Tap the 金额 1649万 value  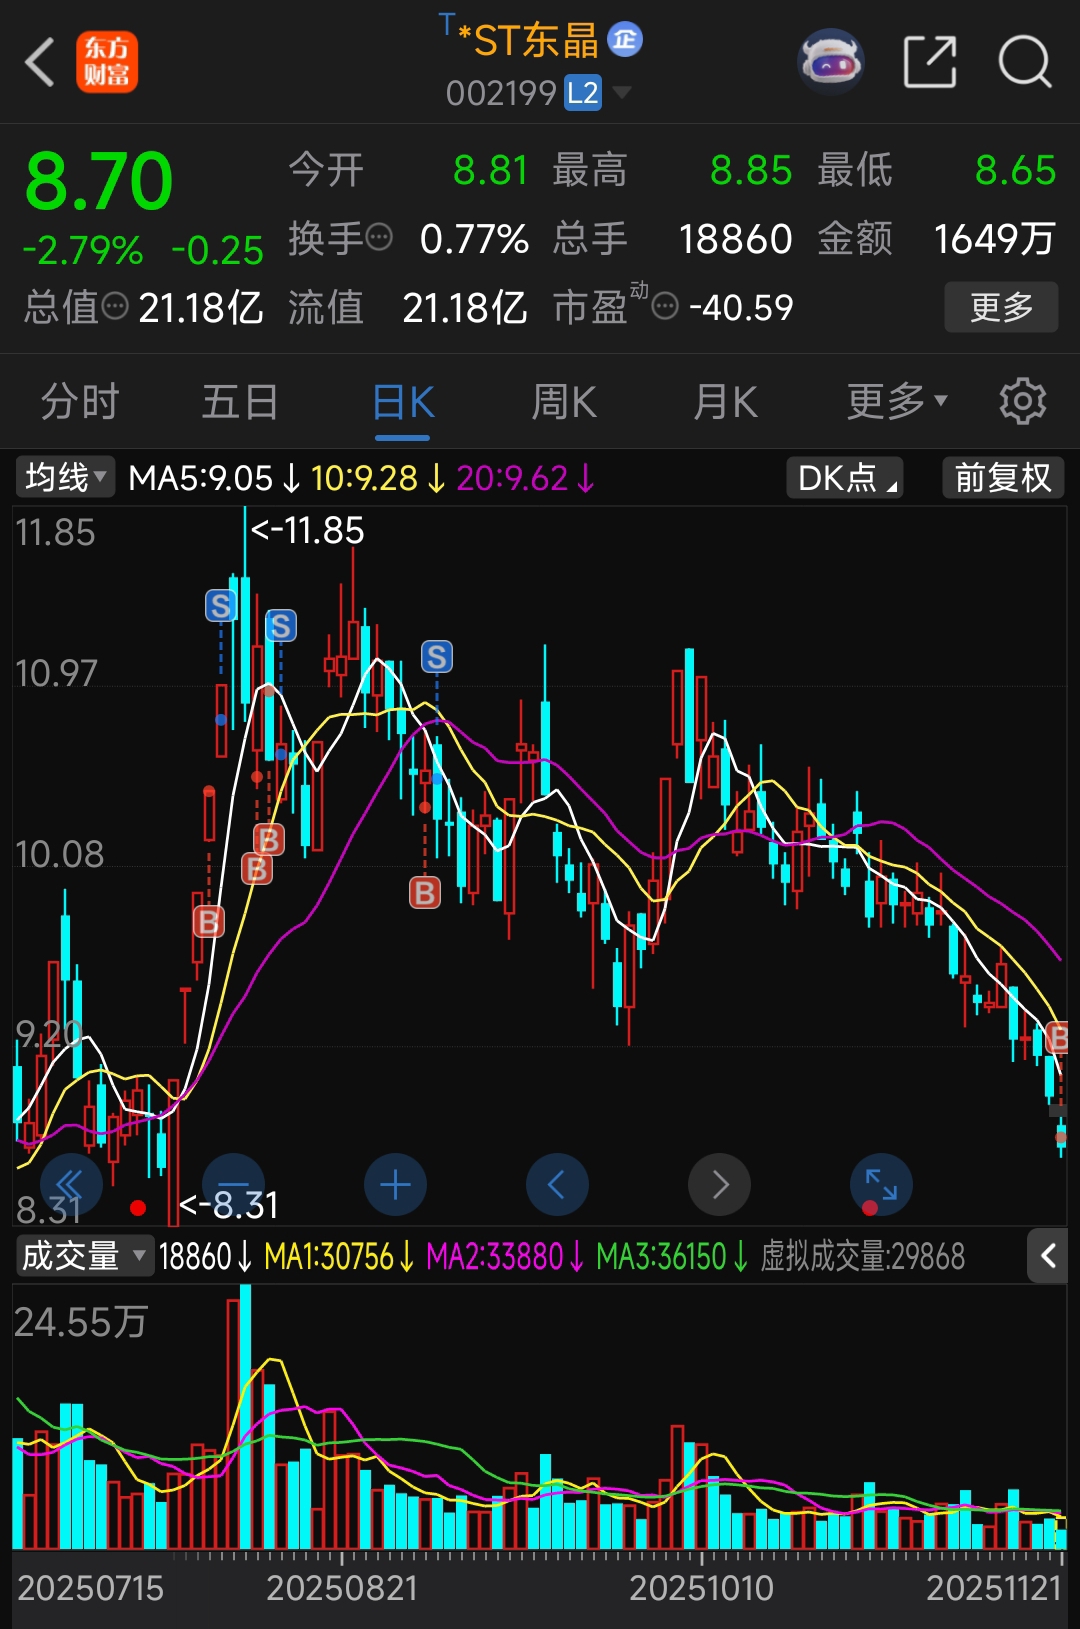(x=994, y=238)
